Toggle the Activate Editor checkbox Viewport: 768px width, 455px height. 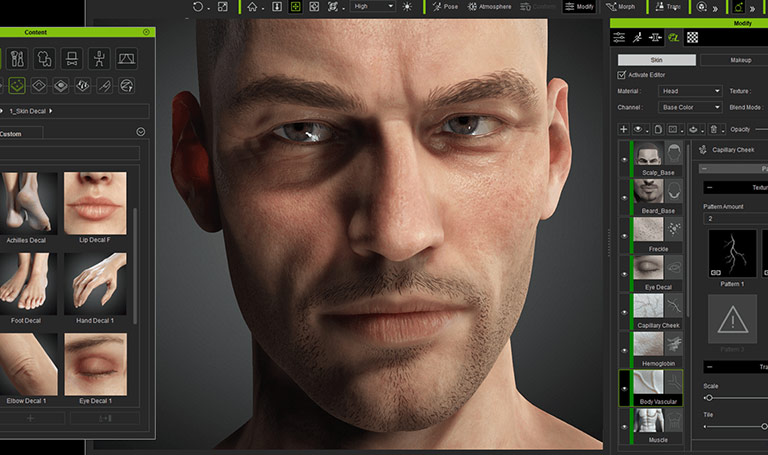(x=622, y=75)
